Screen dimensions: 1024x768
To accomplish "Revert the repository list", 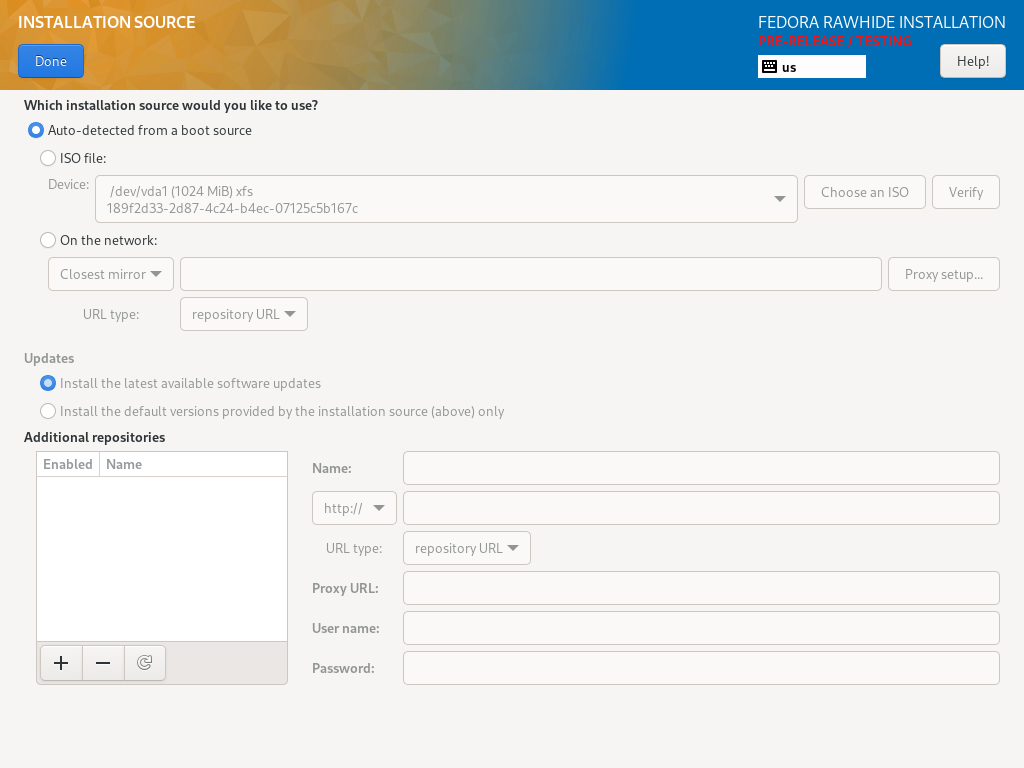I will tap(144, 662).
